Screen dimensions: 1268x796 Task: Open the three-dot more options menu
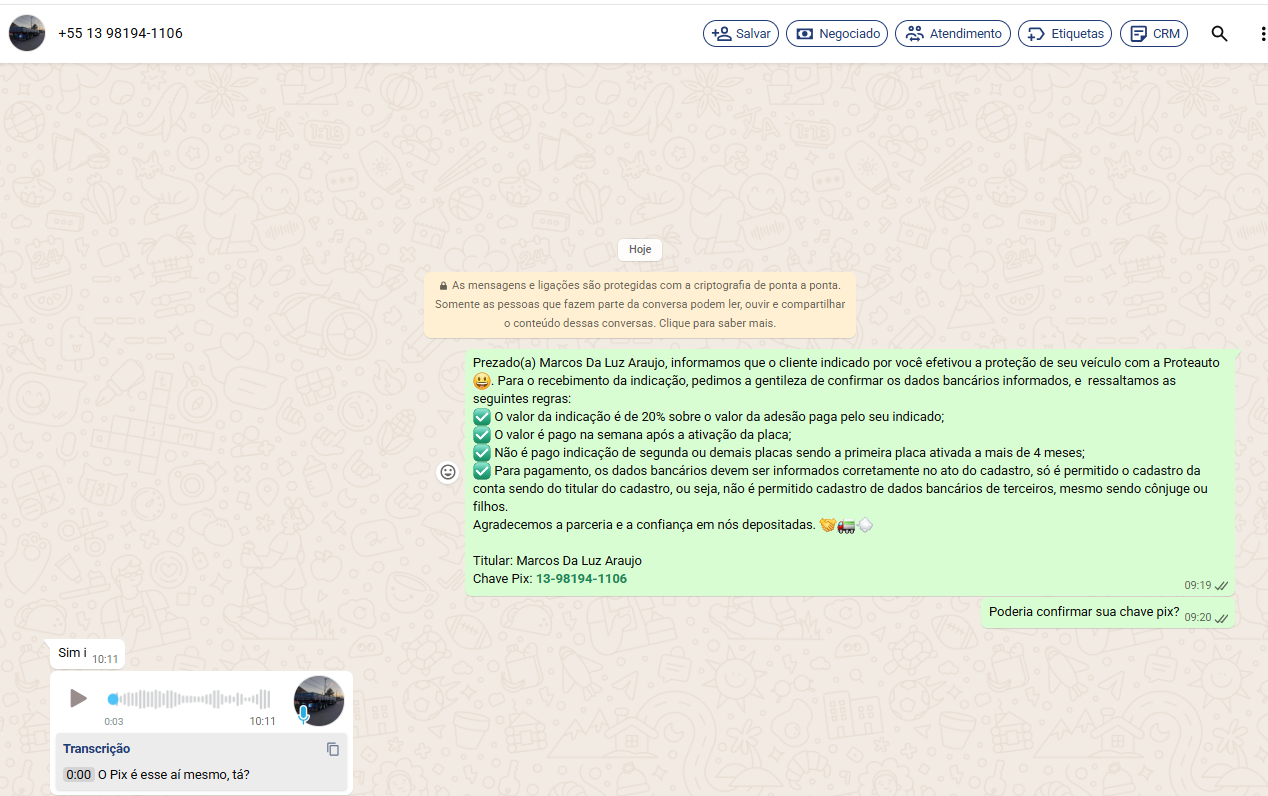tap(1262, 34)
